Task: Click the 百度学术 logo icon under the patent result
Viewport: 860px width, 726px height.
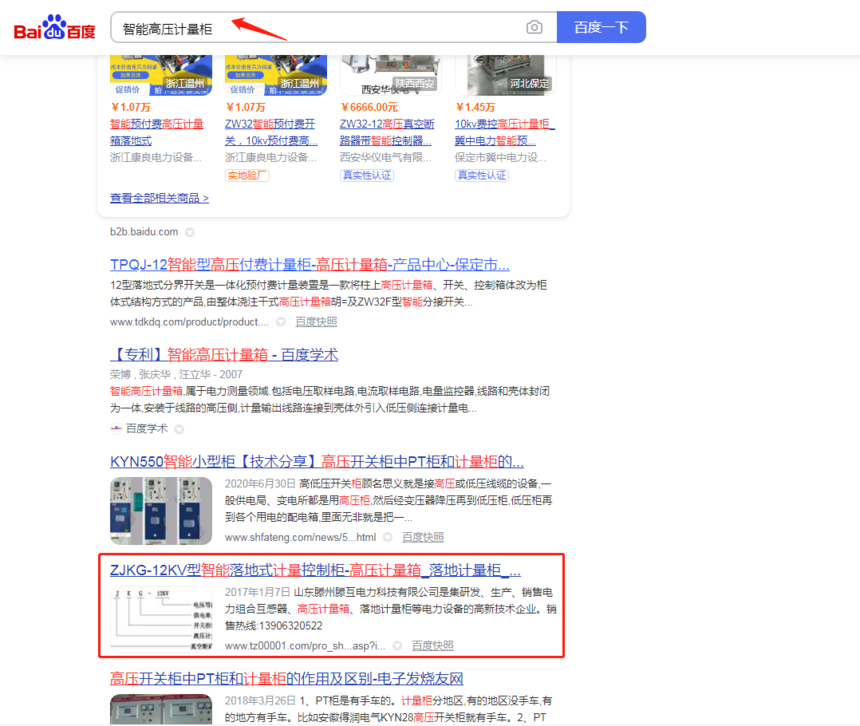Action: coord(116,429)
